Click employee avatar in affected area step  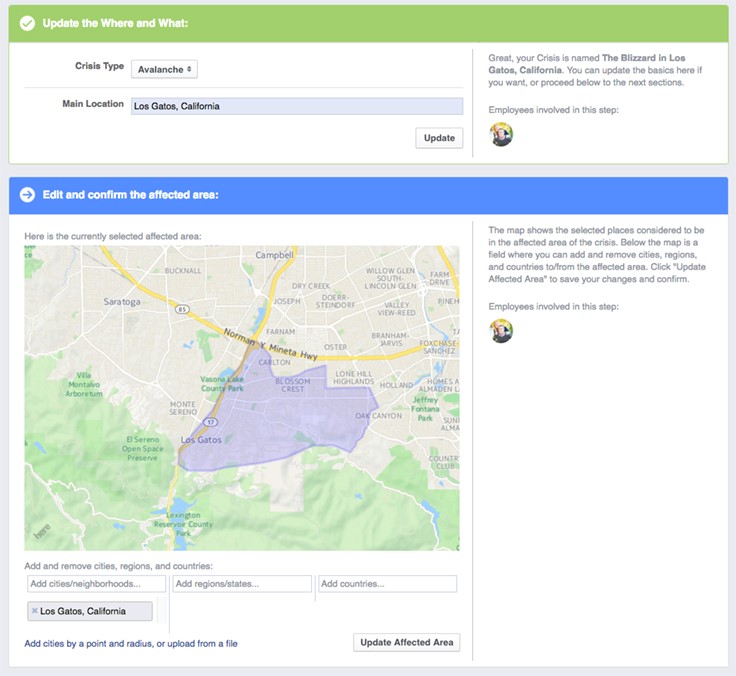pos(501,331)
